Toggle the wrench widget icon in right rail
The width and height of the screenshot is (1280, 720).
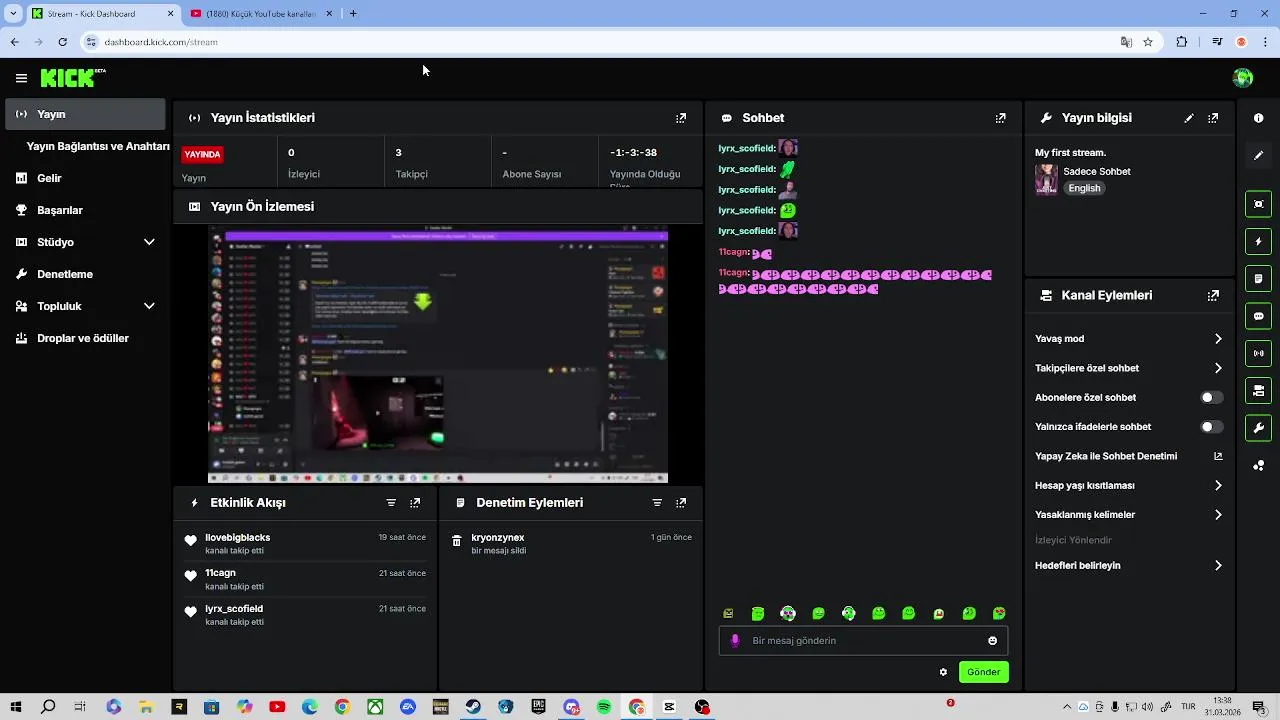tap(1258, 428)
